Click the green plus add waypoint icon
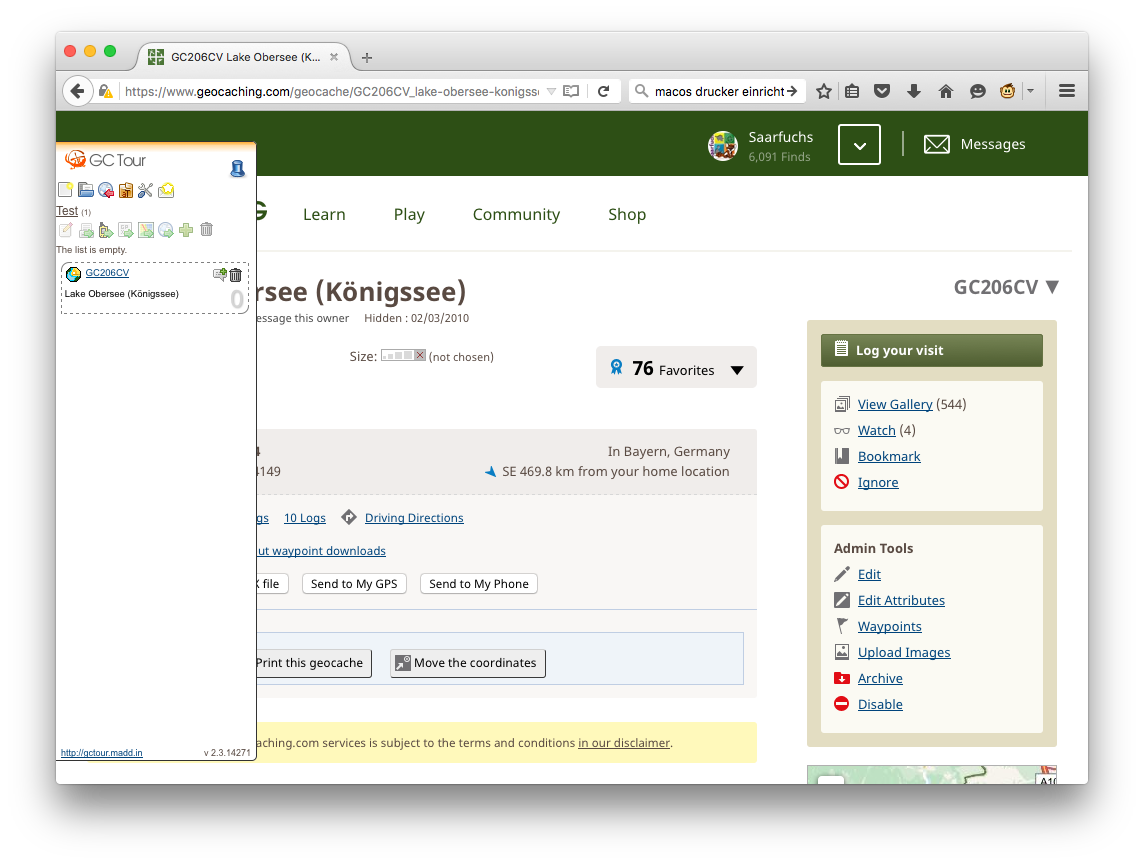This screenshot has height=864, width=1144. click(x=186, y=230)
